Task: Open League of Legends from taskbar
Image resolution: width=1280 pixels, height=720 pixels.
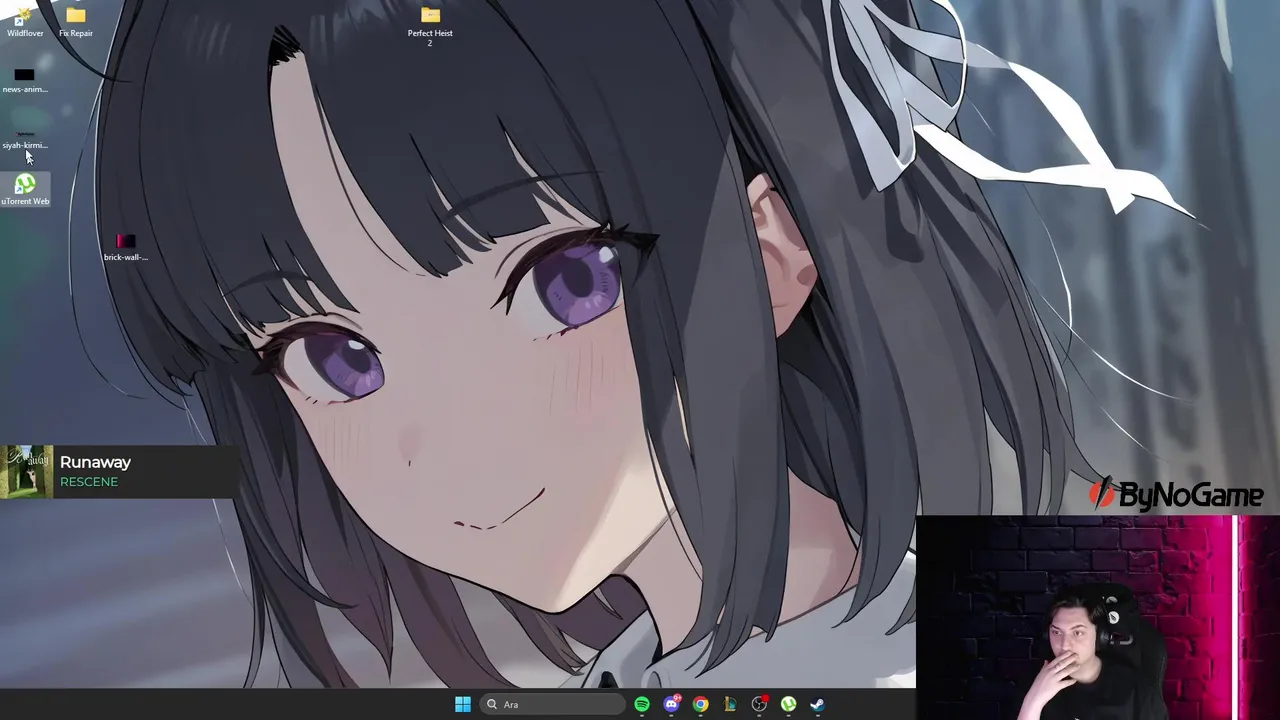Action: [x=730, y=704]
